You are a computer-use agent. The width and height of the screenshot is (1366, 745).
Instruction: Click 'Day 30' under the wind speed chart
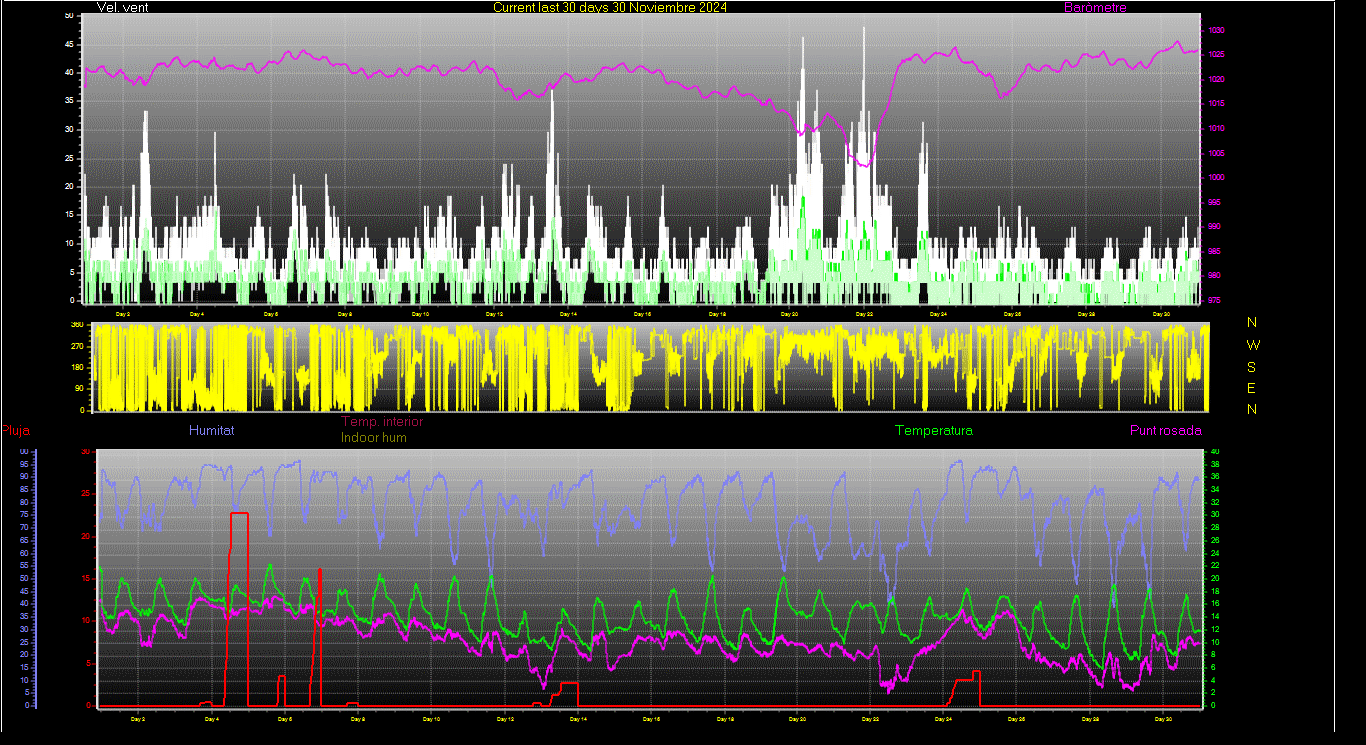click(x=1161, y=314)
